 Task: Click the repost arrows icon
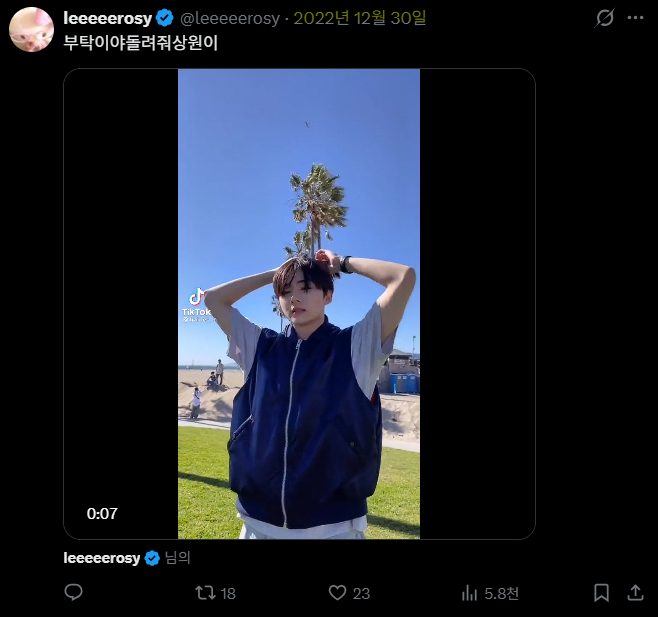[205, 593]
